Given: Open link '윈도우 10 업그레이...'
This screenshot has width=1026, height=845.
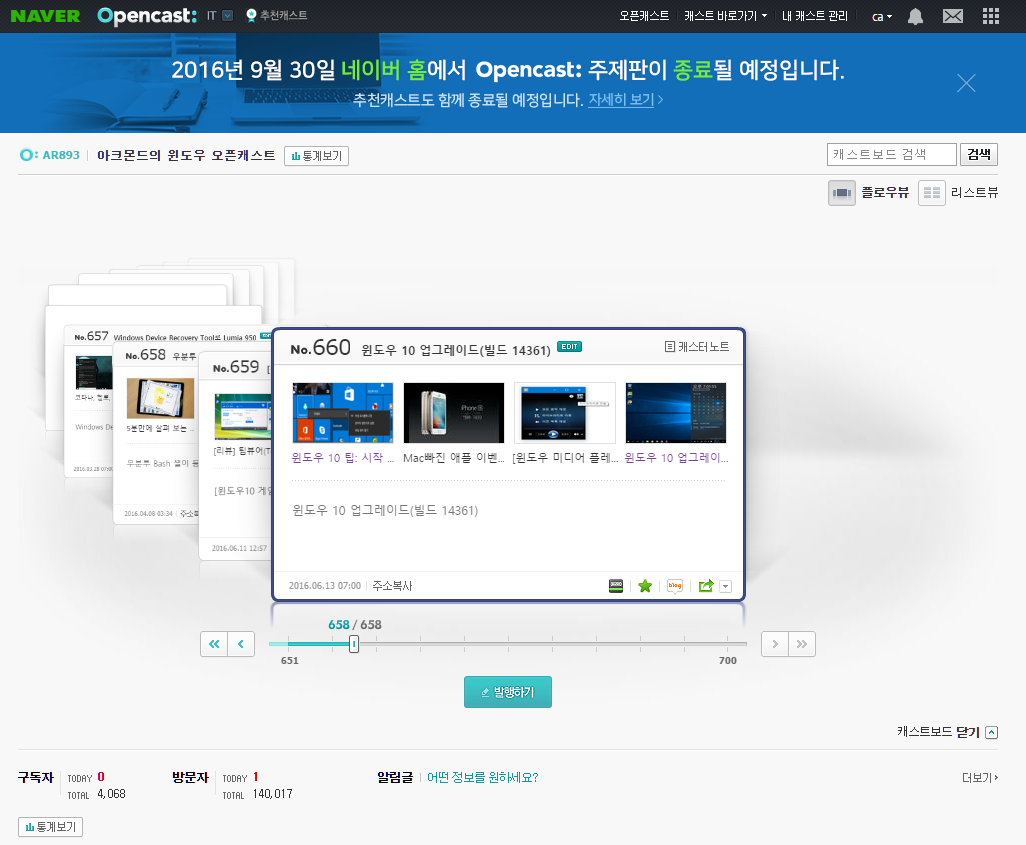Looking at the screenshot, I should 677,458.
